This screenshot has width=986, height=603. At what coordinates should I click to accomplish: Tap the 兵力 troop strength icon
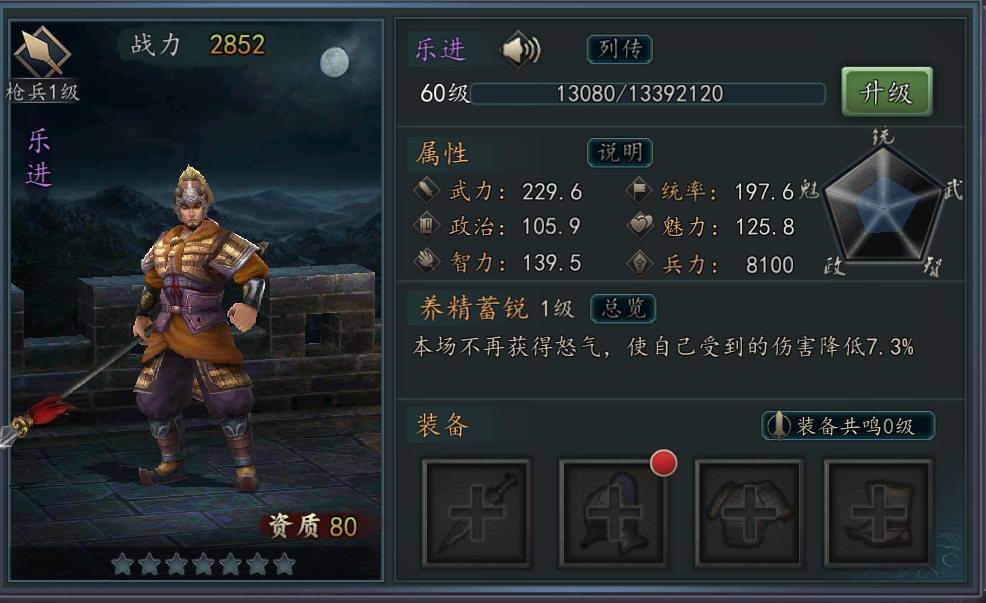(640, 263)
